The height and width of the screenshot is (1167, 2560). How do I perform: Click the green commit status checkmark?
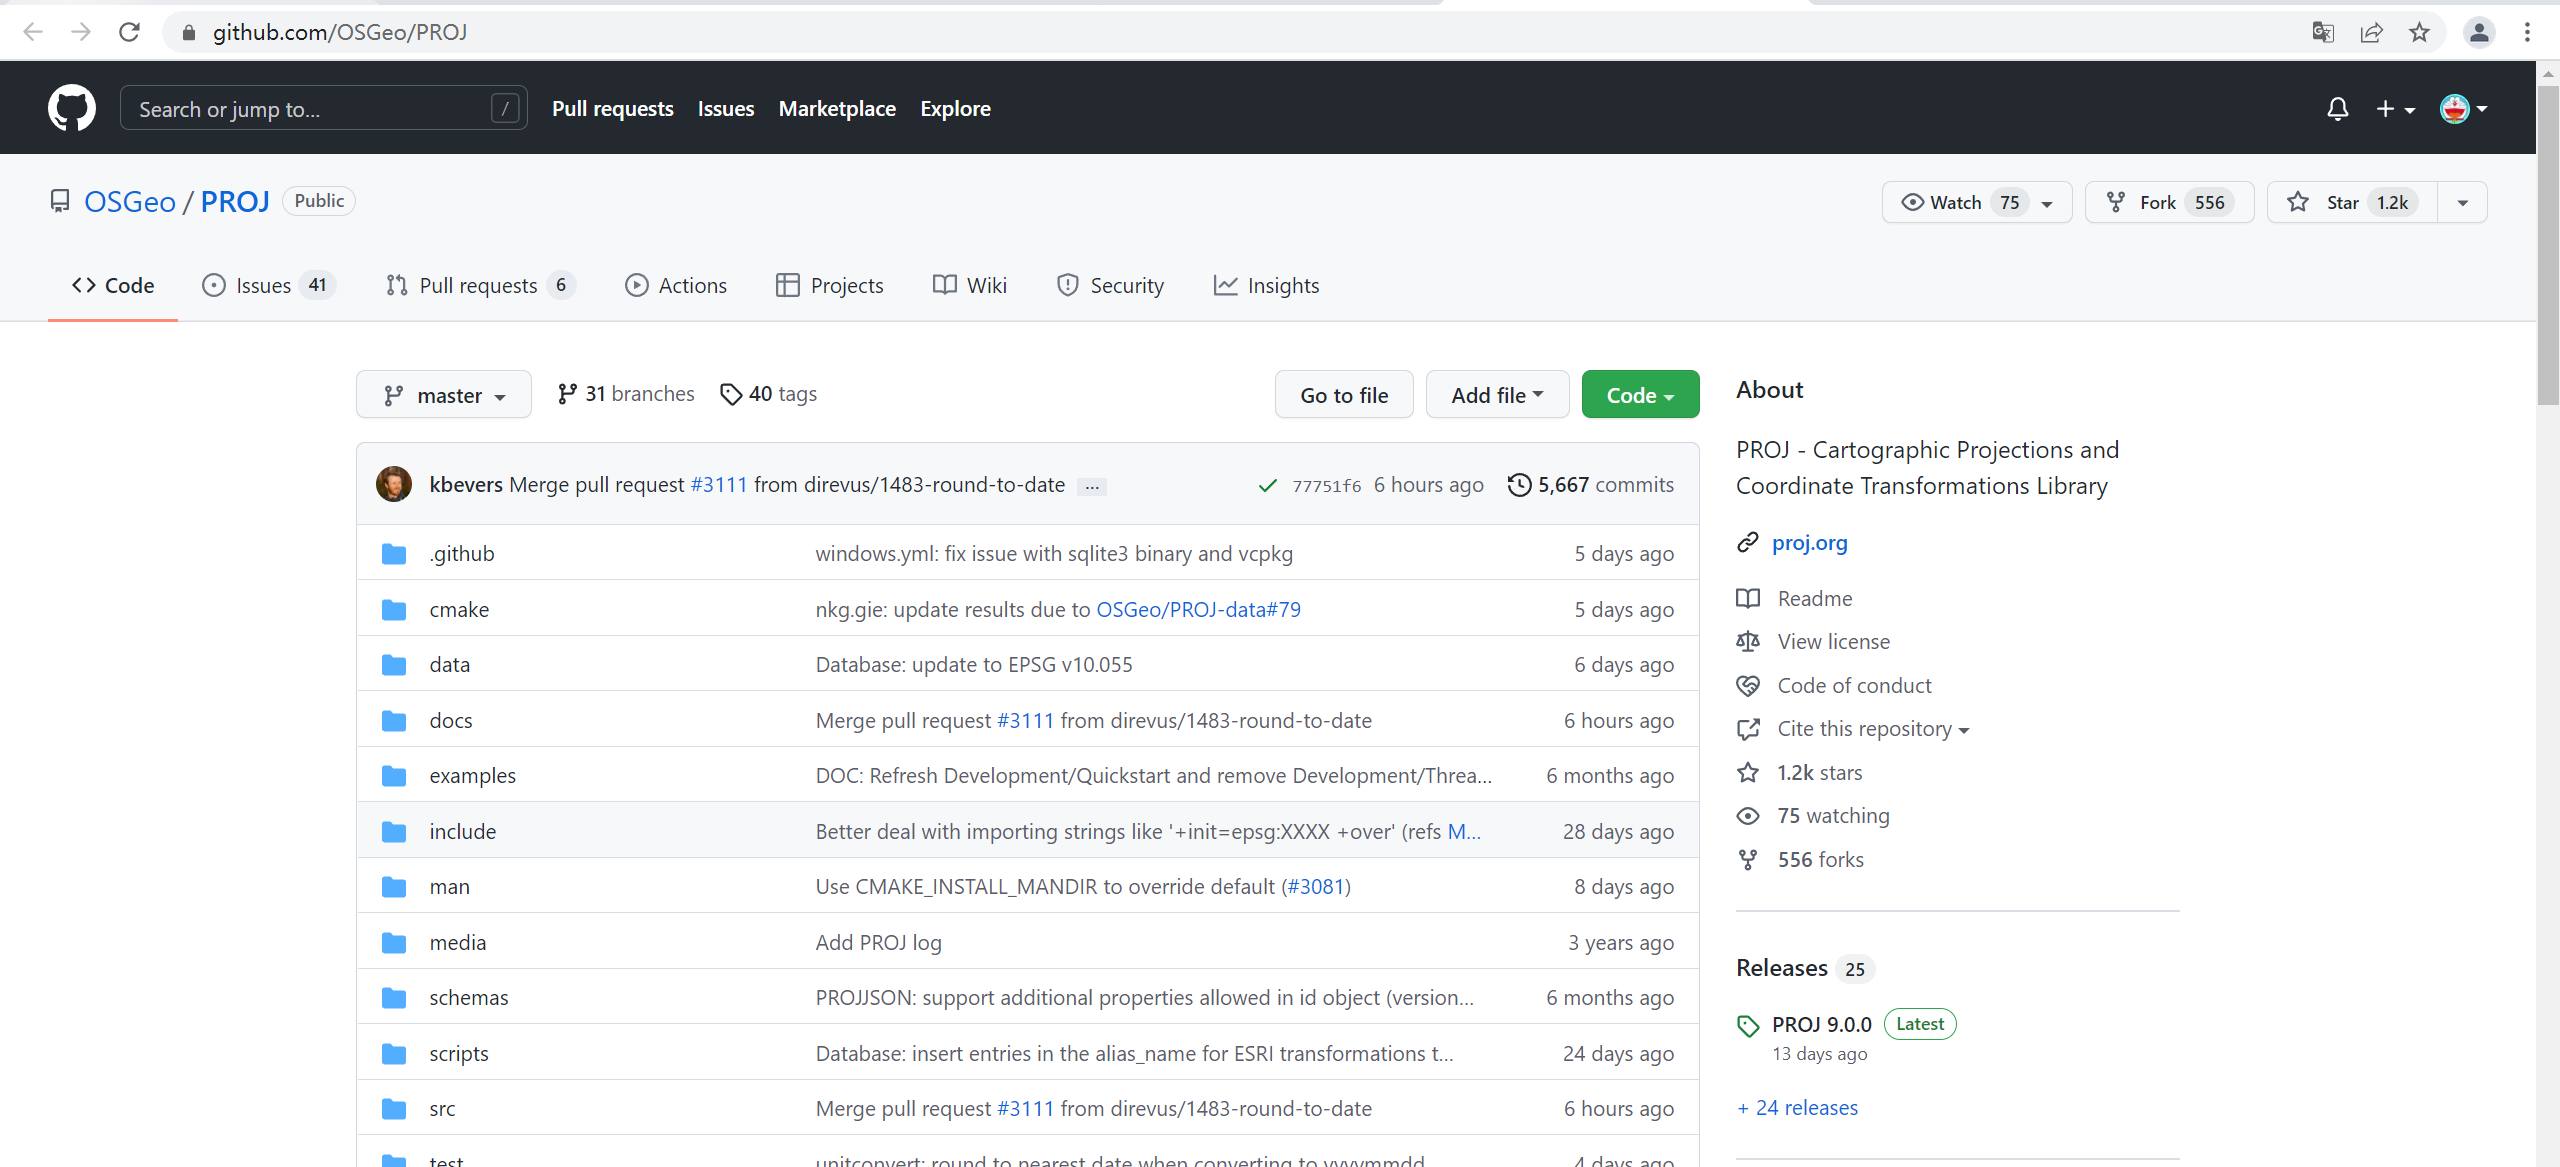click(x=1267, y=486)
